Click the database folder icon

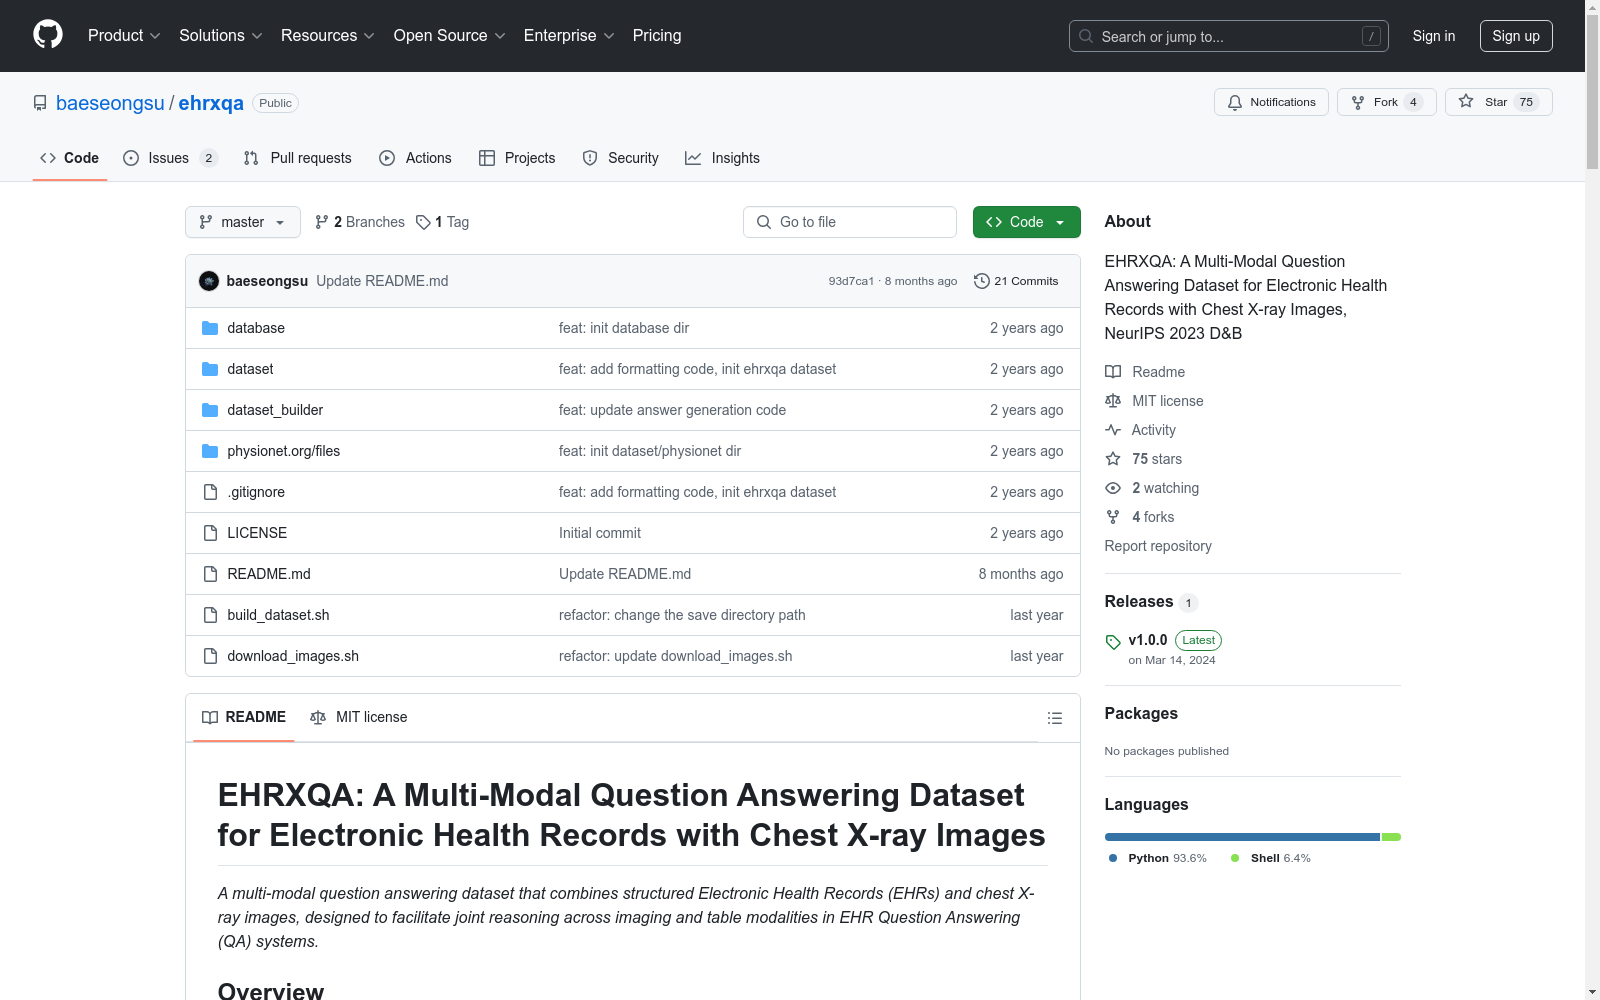[210, 328]
